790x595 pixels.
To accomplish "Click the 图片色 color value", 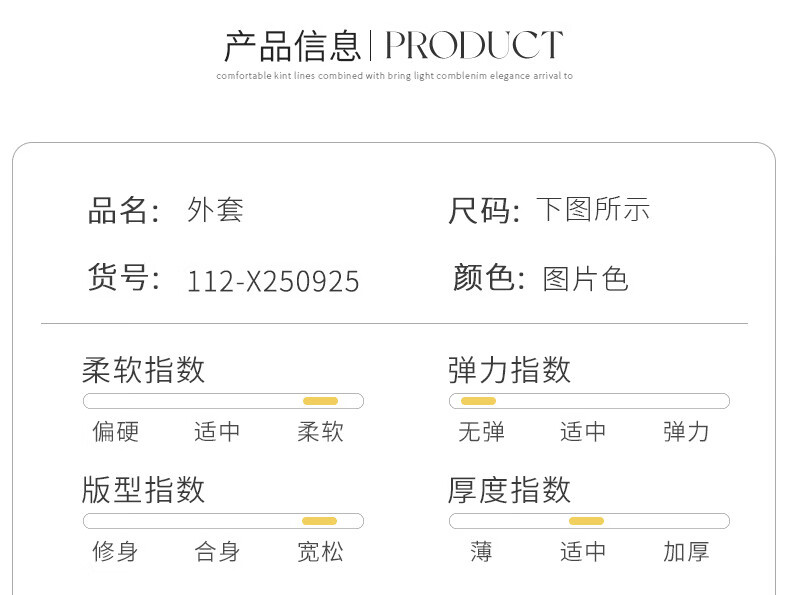I will pos(586,279).
